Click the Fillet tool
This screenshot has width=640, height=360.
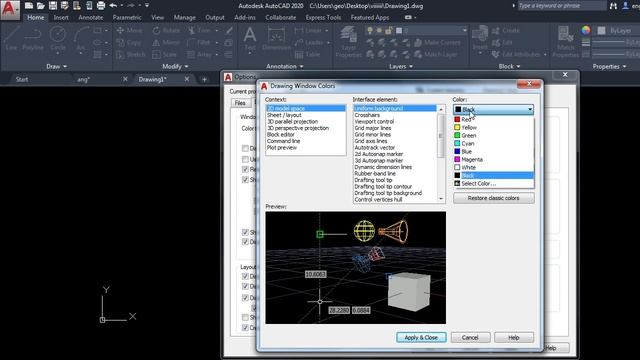tap(199, 42)
